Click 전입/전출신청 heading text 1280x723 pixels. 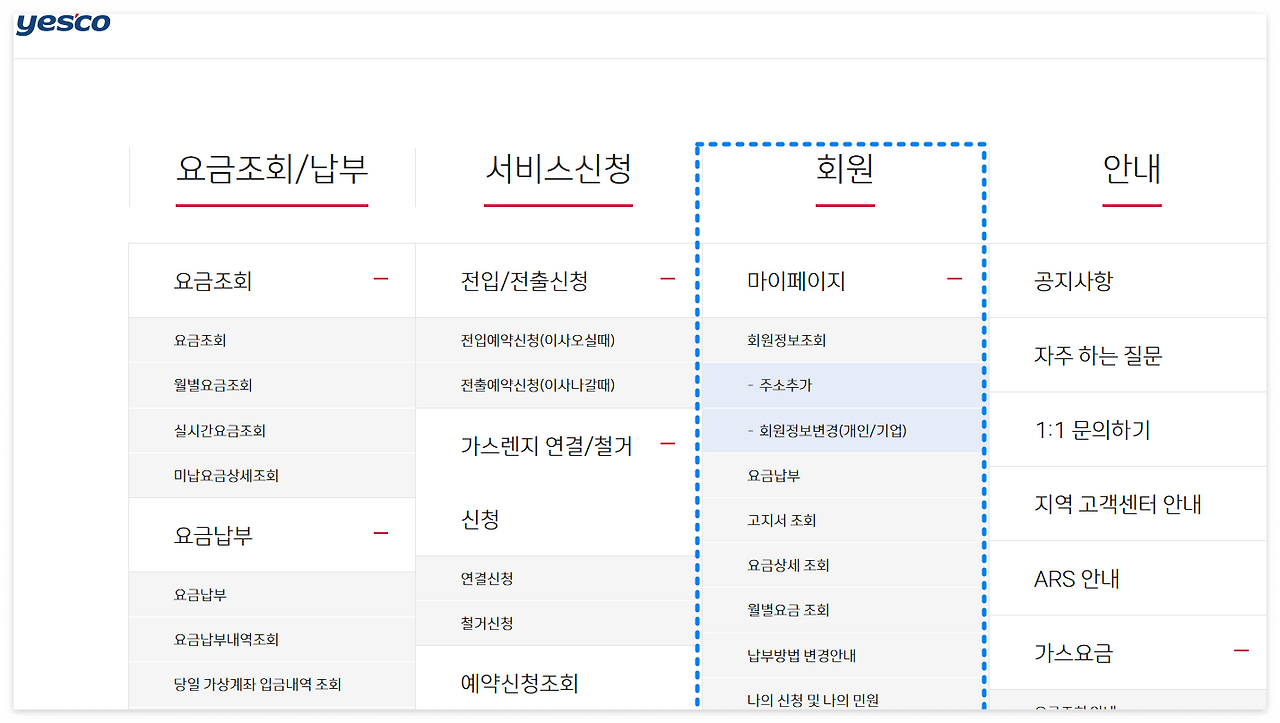tap(524, 281)
